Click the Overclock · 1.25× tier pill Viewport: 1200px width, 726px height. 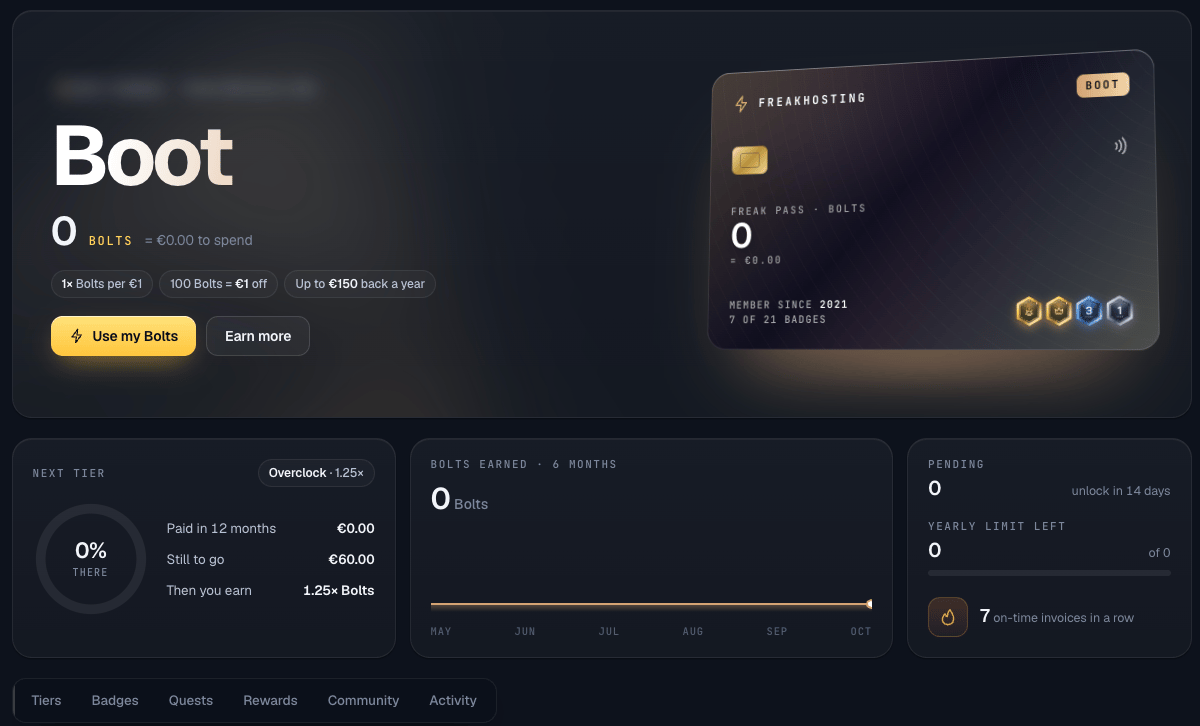click(316, 473)
